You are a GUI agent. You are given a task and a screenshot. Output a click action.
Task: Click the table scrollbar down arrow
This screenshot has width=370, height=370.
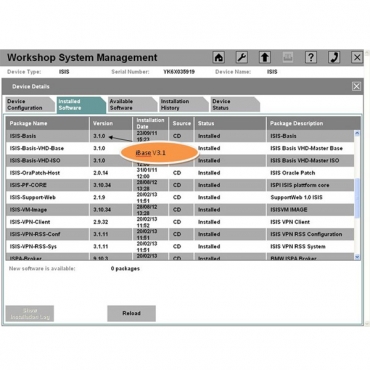click(357, 257)
